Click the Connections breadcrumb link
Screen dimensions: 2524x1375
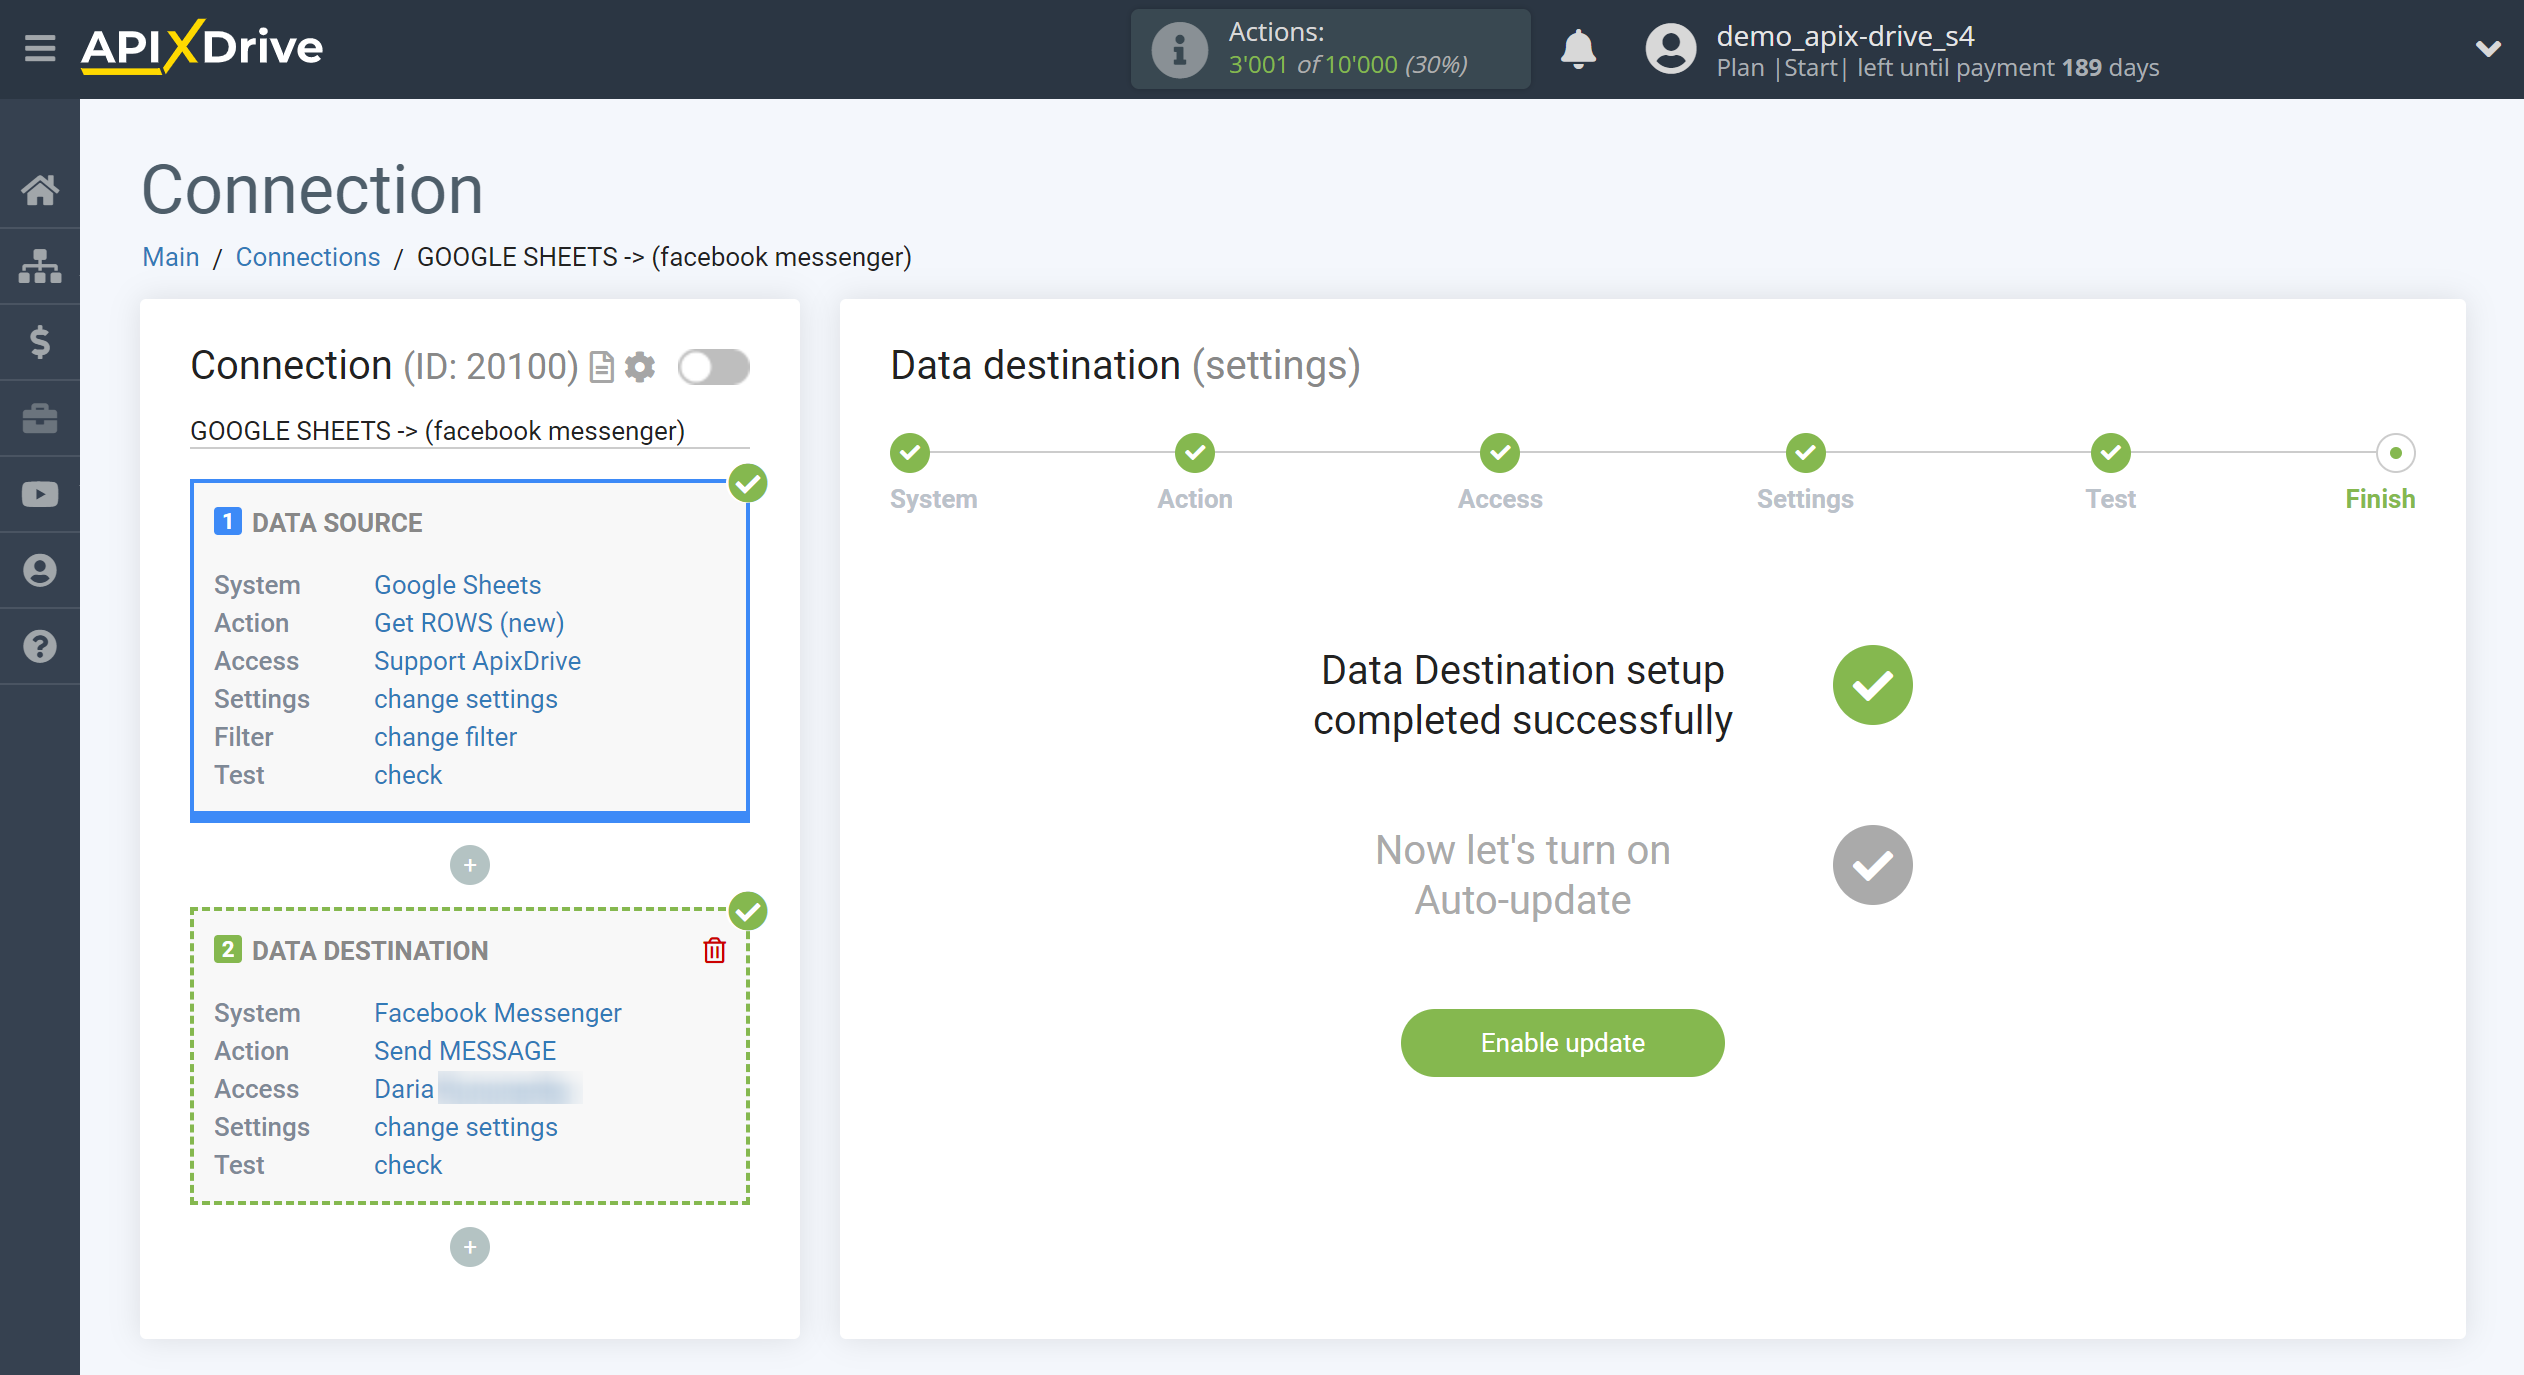pos(308,257)
